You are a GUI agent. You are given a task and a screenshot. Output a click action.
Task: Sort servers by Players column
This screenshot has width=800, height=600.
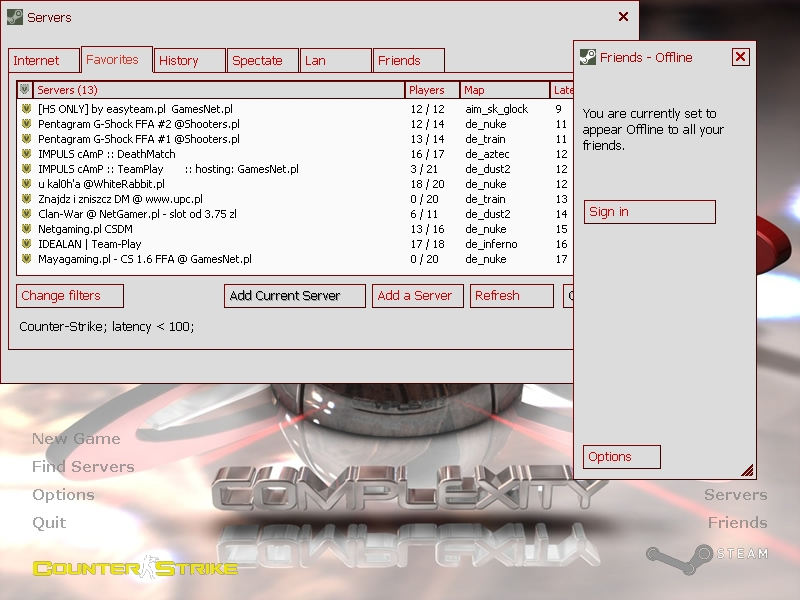click(433, 90)
